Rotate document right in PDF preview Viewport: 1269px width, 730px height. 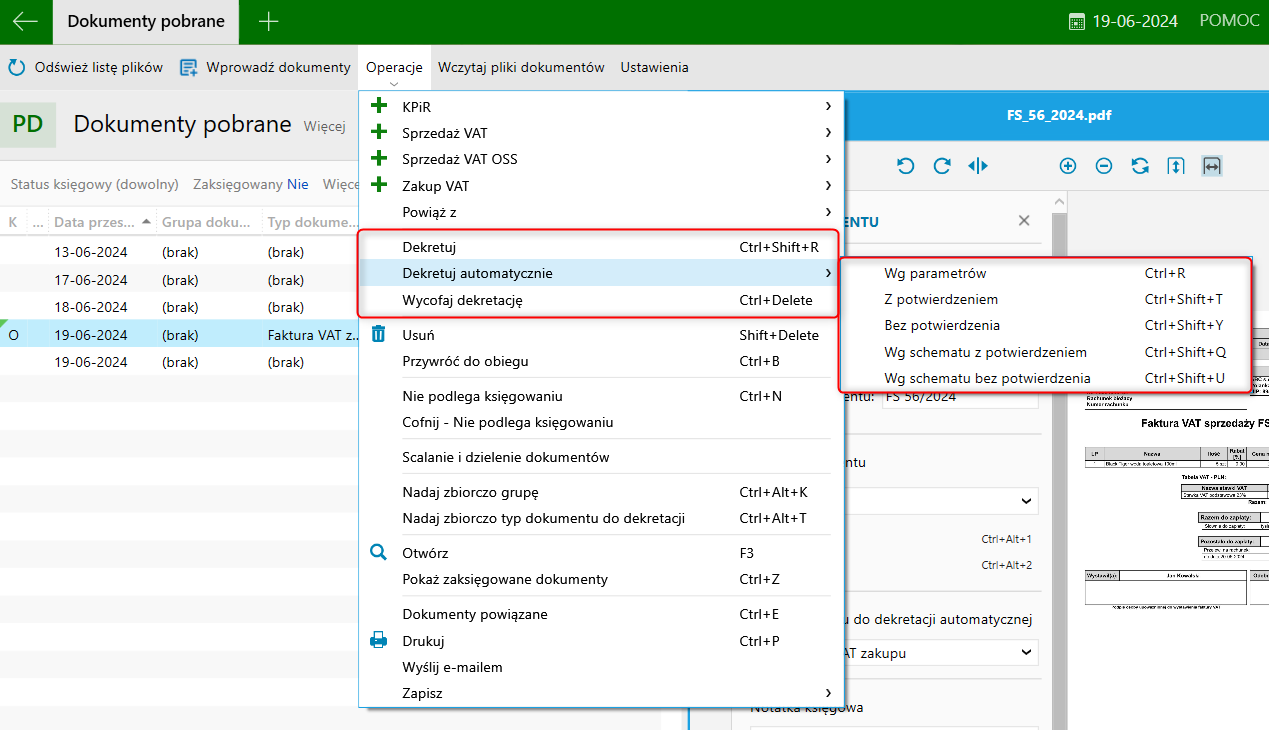pyautogui.click(x=942, y=166)
